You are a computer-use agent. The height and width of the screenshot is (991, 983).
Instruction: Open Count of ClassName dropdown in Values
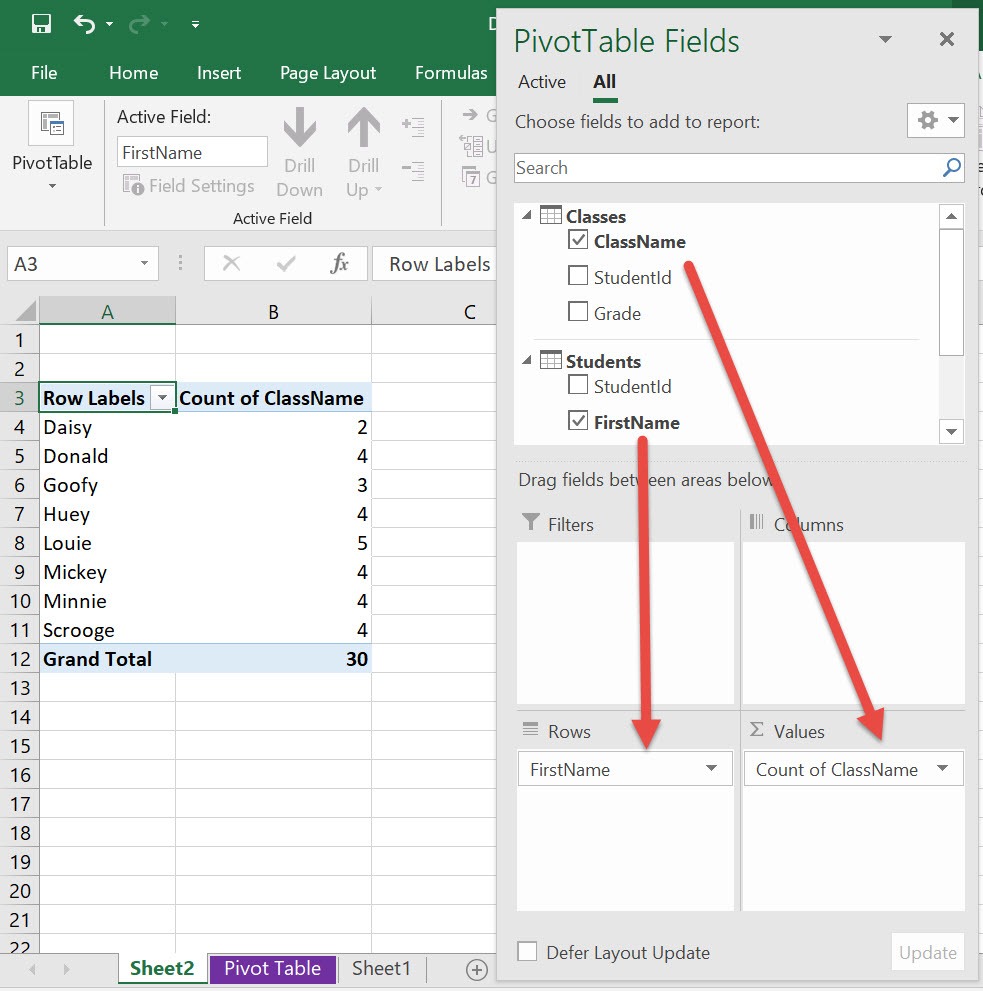click(943, 769)
